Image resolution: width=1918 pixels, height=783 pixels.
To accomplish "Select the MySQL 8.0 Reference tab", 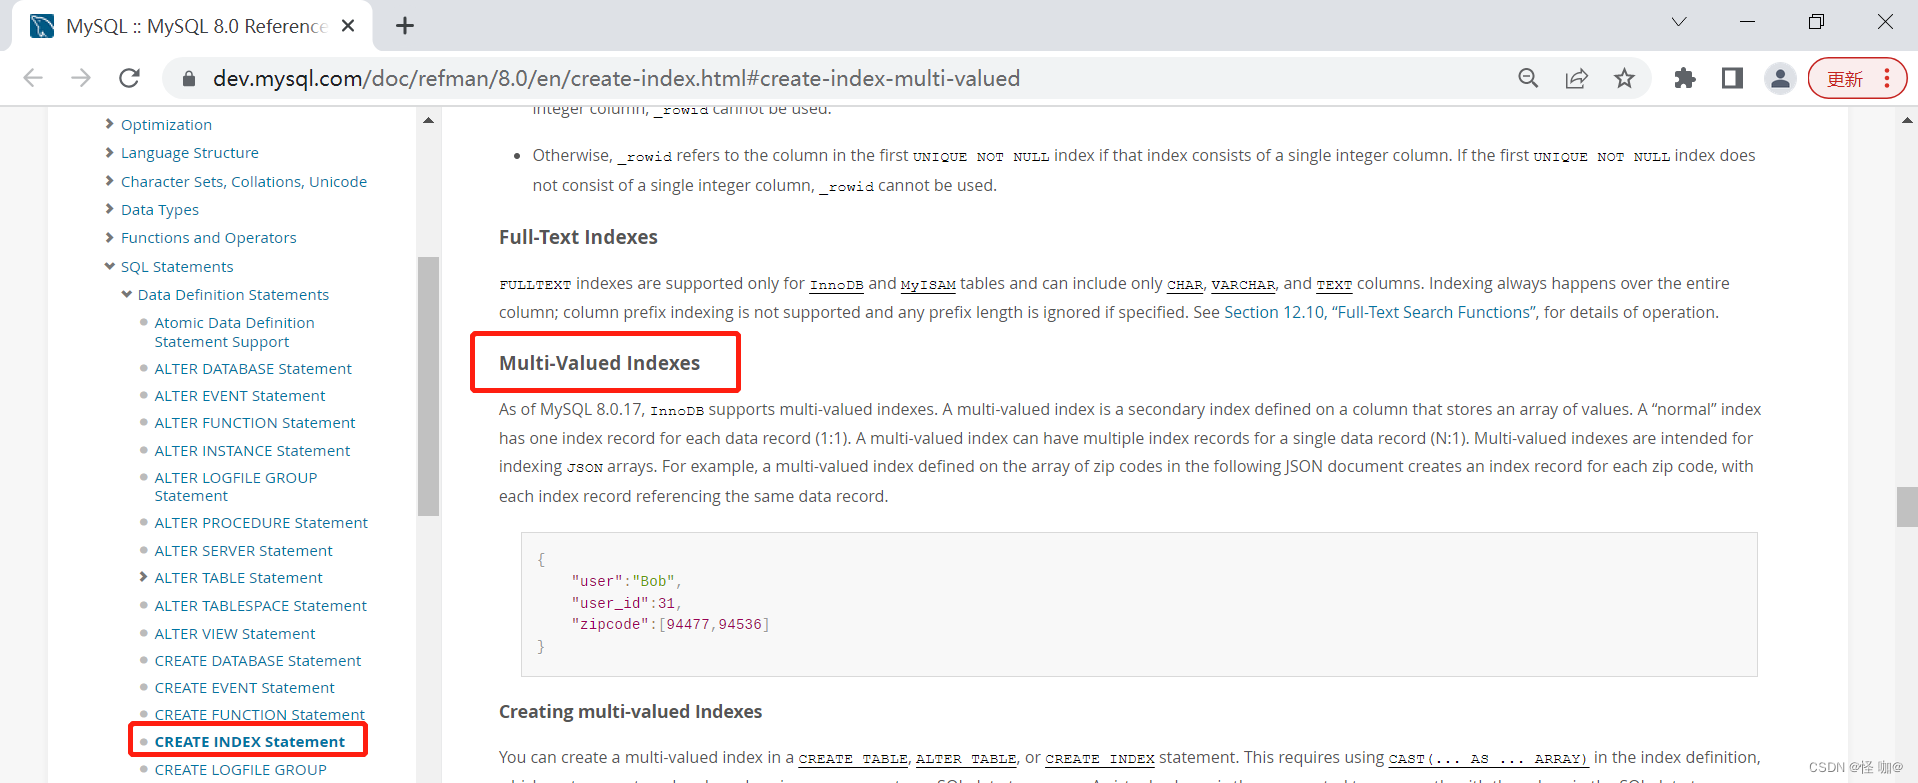I will [x=192, y=26].
